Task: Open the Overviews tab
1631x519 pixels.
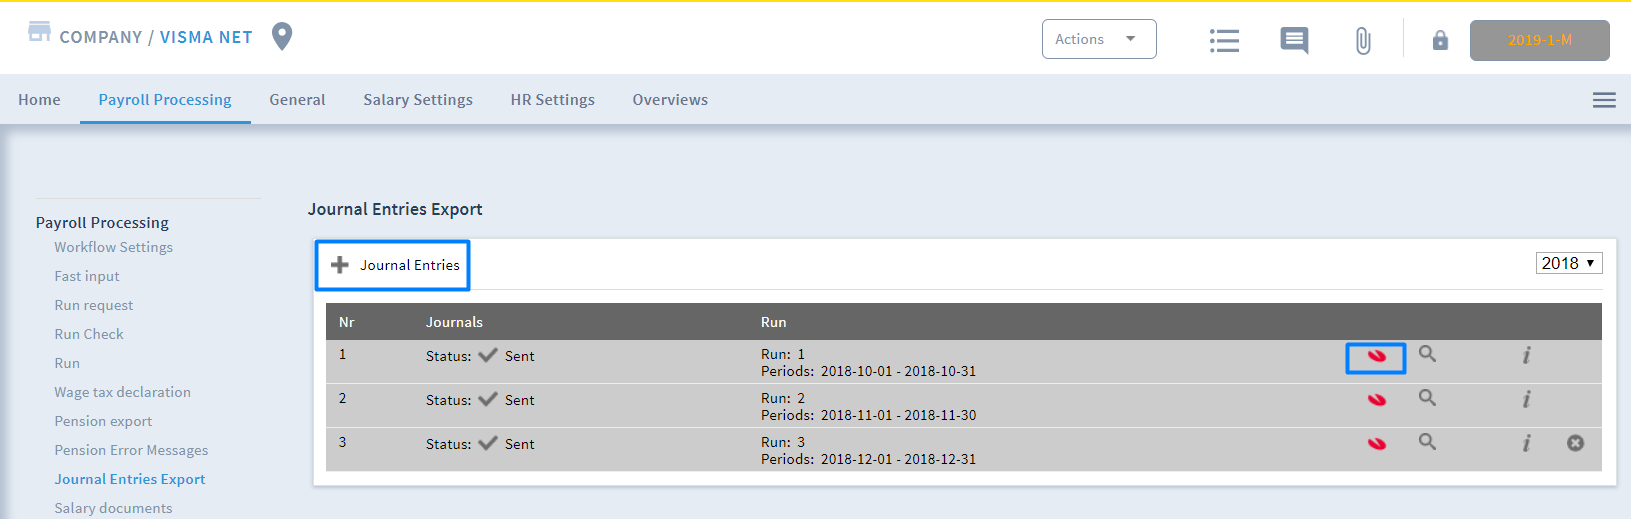Action: [670, 100]
